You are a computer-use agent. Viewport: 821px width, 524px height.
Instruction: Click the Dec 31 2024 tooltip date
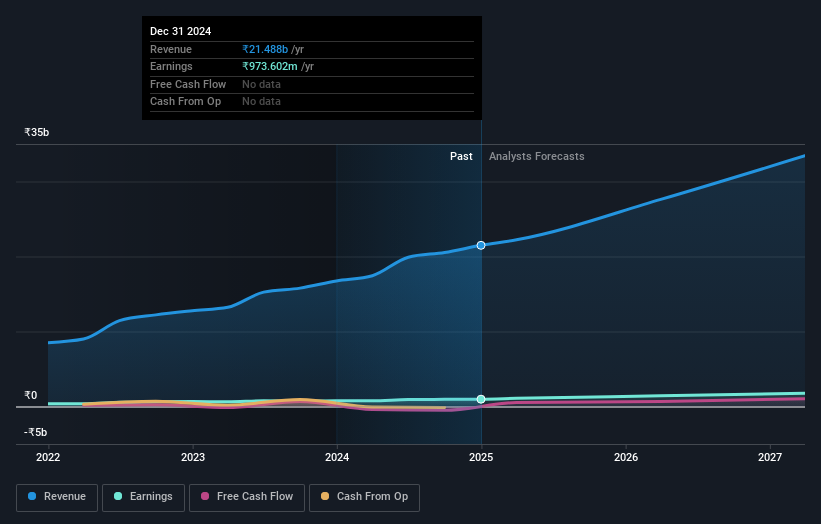point(181,31)
